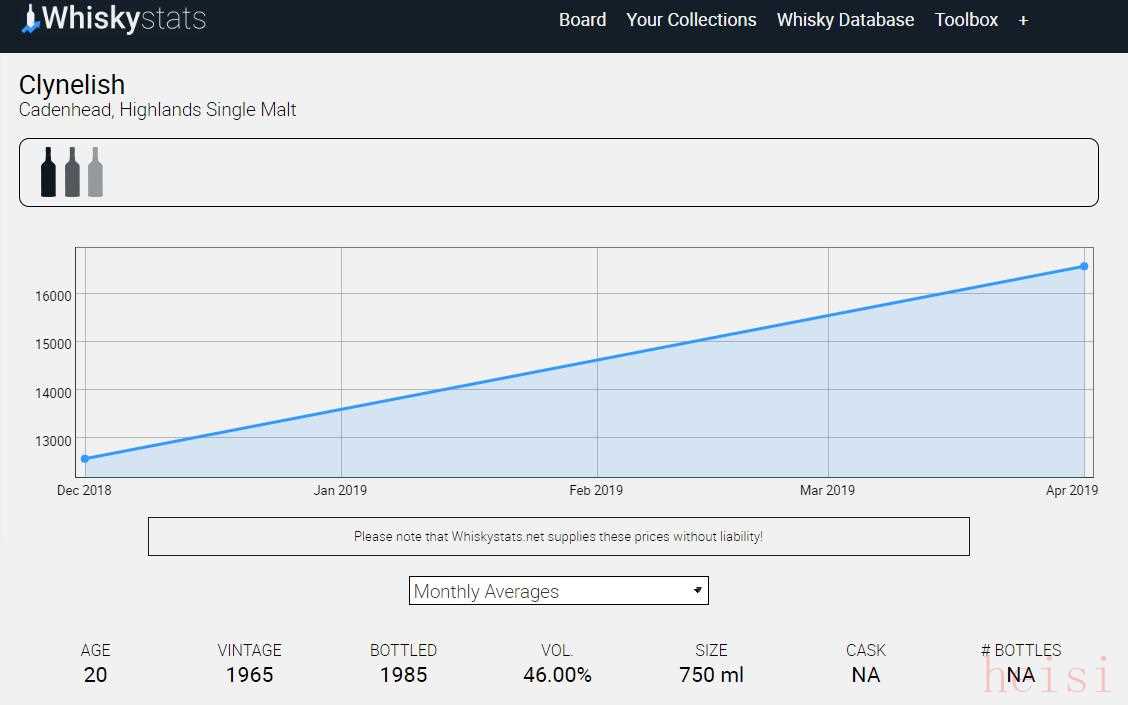Click the Vintage 1965 value
1128x705 pixels.
[x=249, y=675]
